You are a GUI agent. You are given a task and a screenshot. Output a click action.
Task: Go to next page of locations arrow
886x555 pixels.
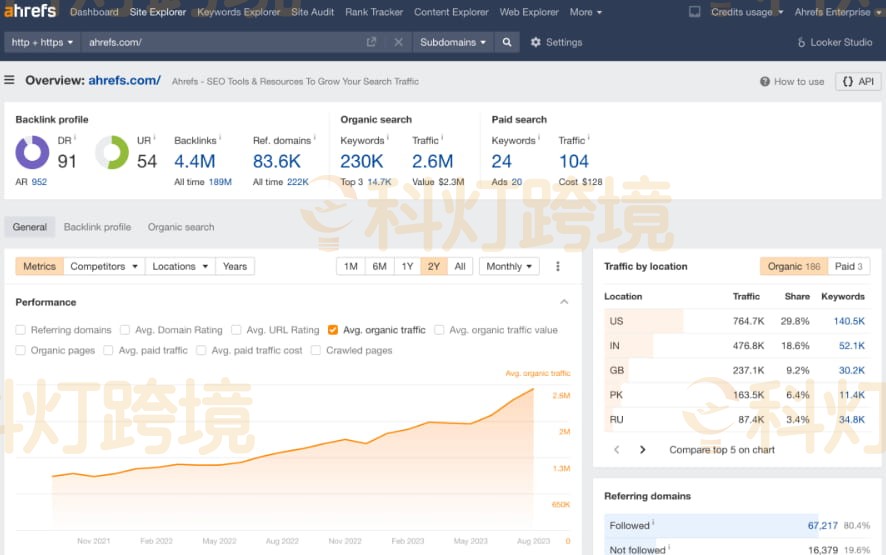point(642,450)
